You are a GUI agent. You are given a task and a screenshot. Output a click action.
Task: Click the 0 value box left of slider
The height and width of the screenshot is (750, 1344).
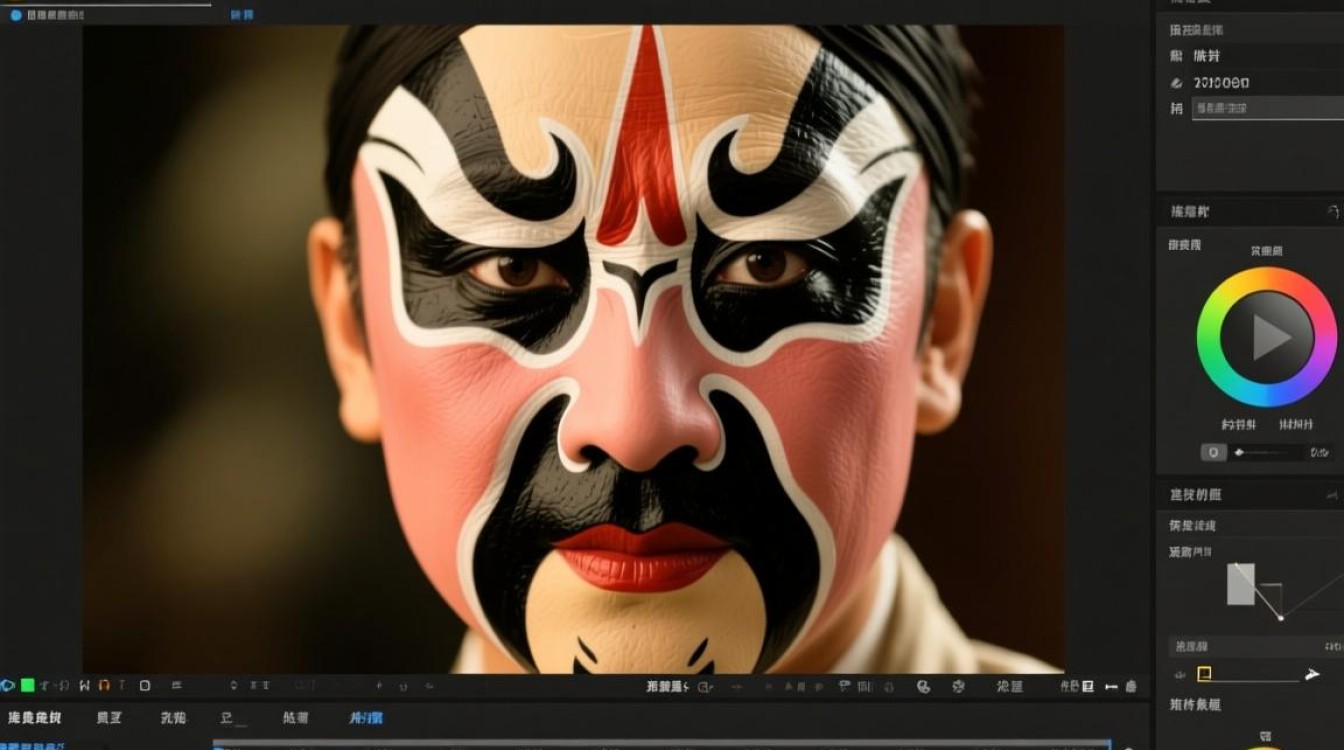(1213, 452)
